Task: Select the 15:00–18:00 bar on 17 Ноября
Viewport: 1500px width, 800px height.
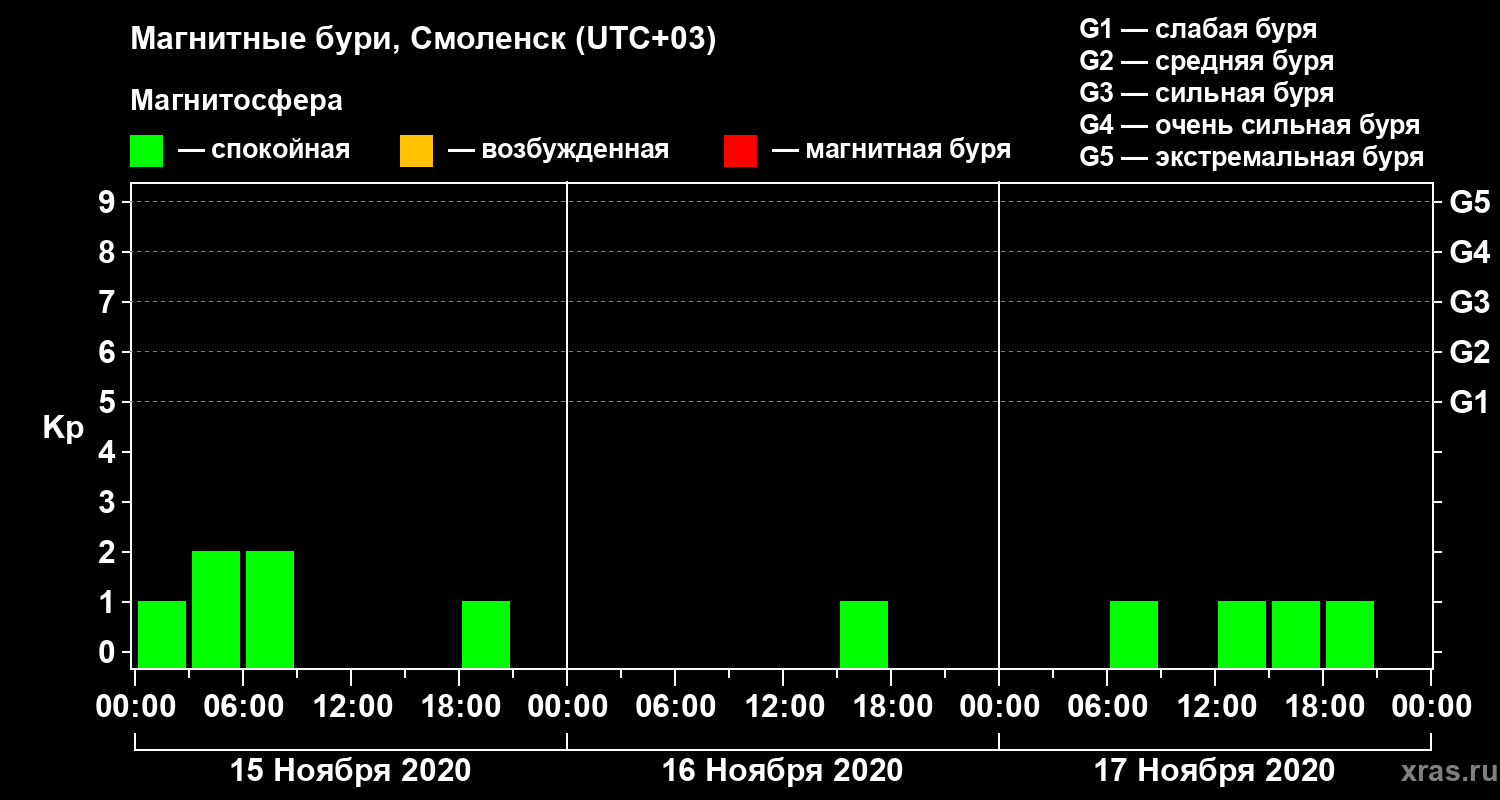Action: 1296,634
